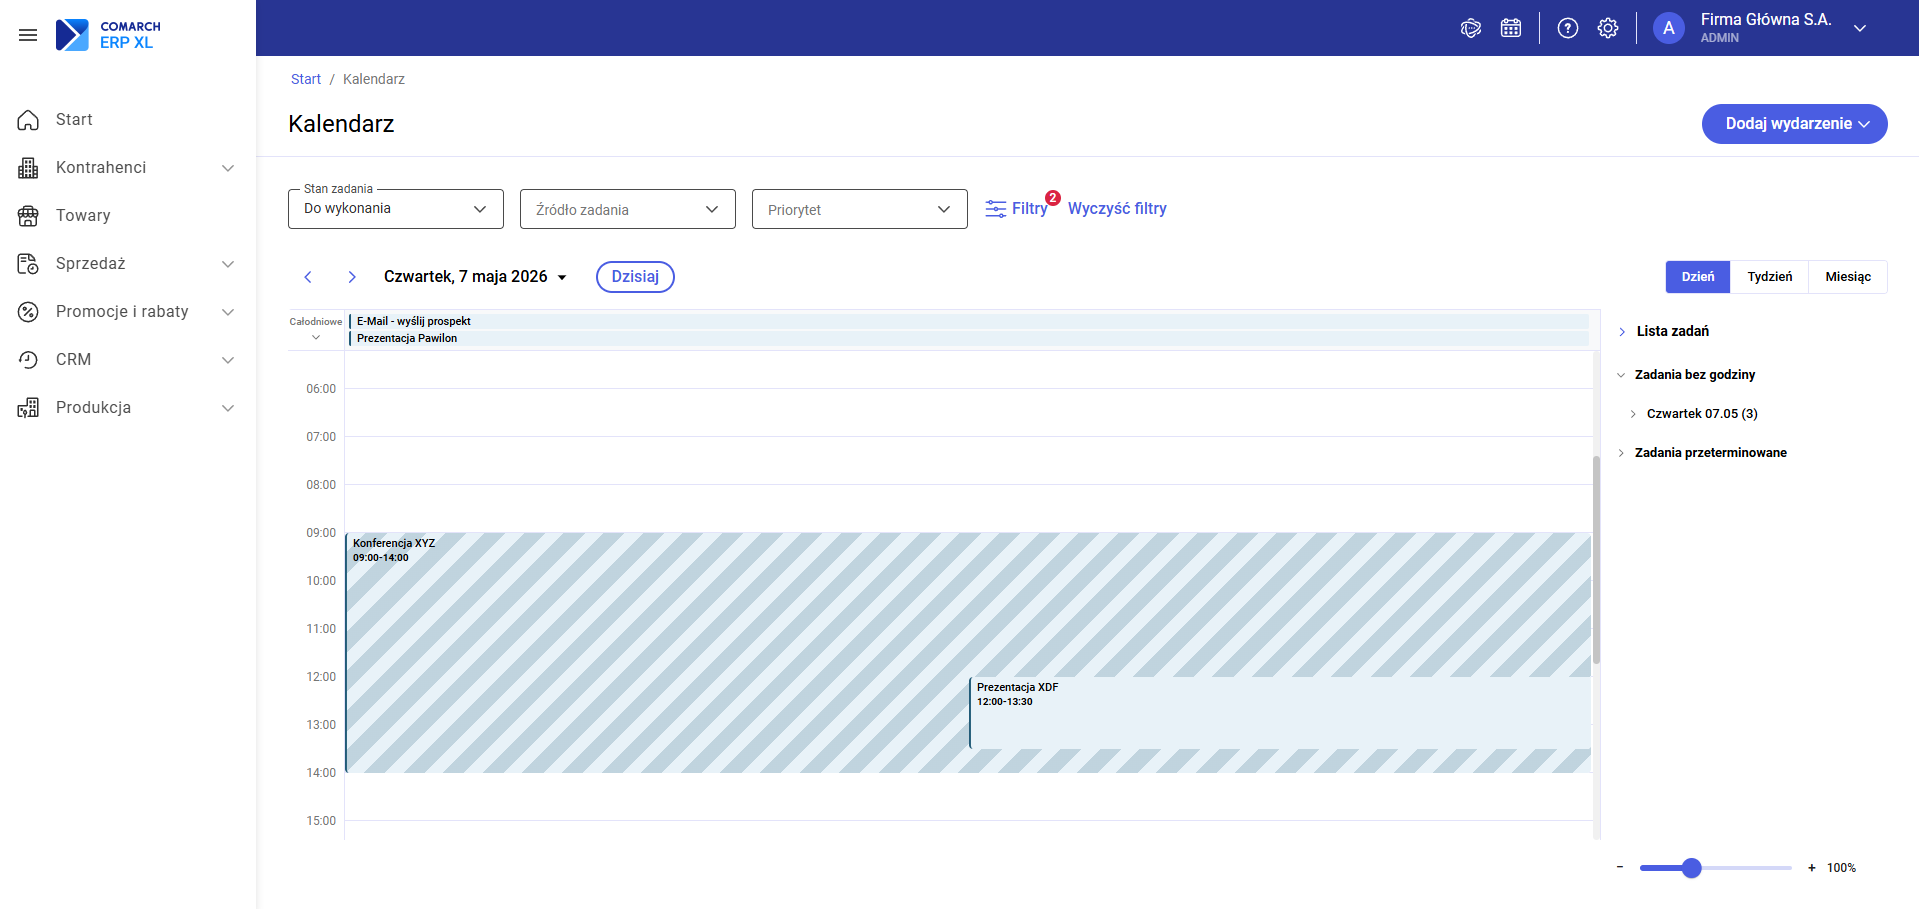The height and width of the screenshot is (909, 1919).
Task: Adjust the calendar zoom slider
Action: tap(1692, 868)
